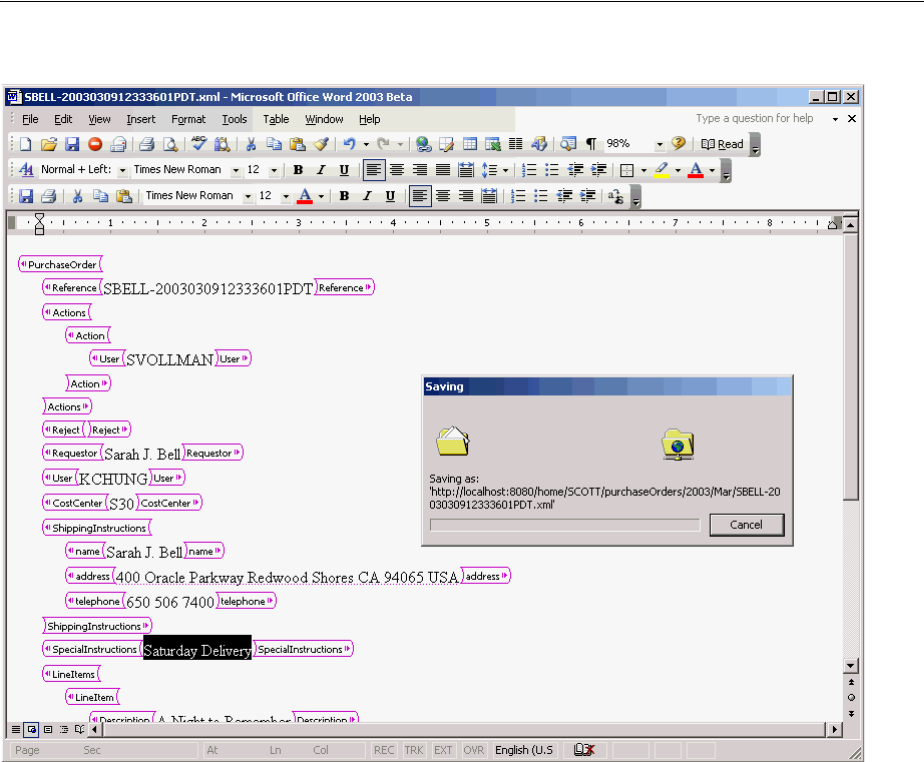Switch to Reading Layout view button
Screen dimensions: 924x762
[80, 730]
